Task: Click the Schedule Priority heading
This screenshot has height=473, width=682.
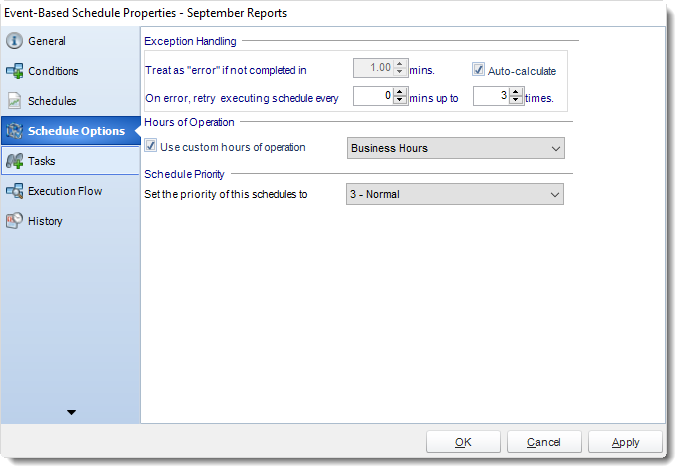Action: 184,174
